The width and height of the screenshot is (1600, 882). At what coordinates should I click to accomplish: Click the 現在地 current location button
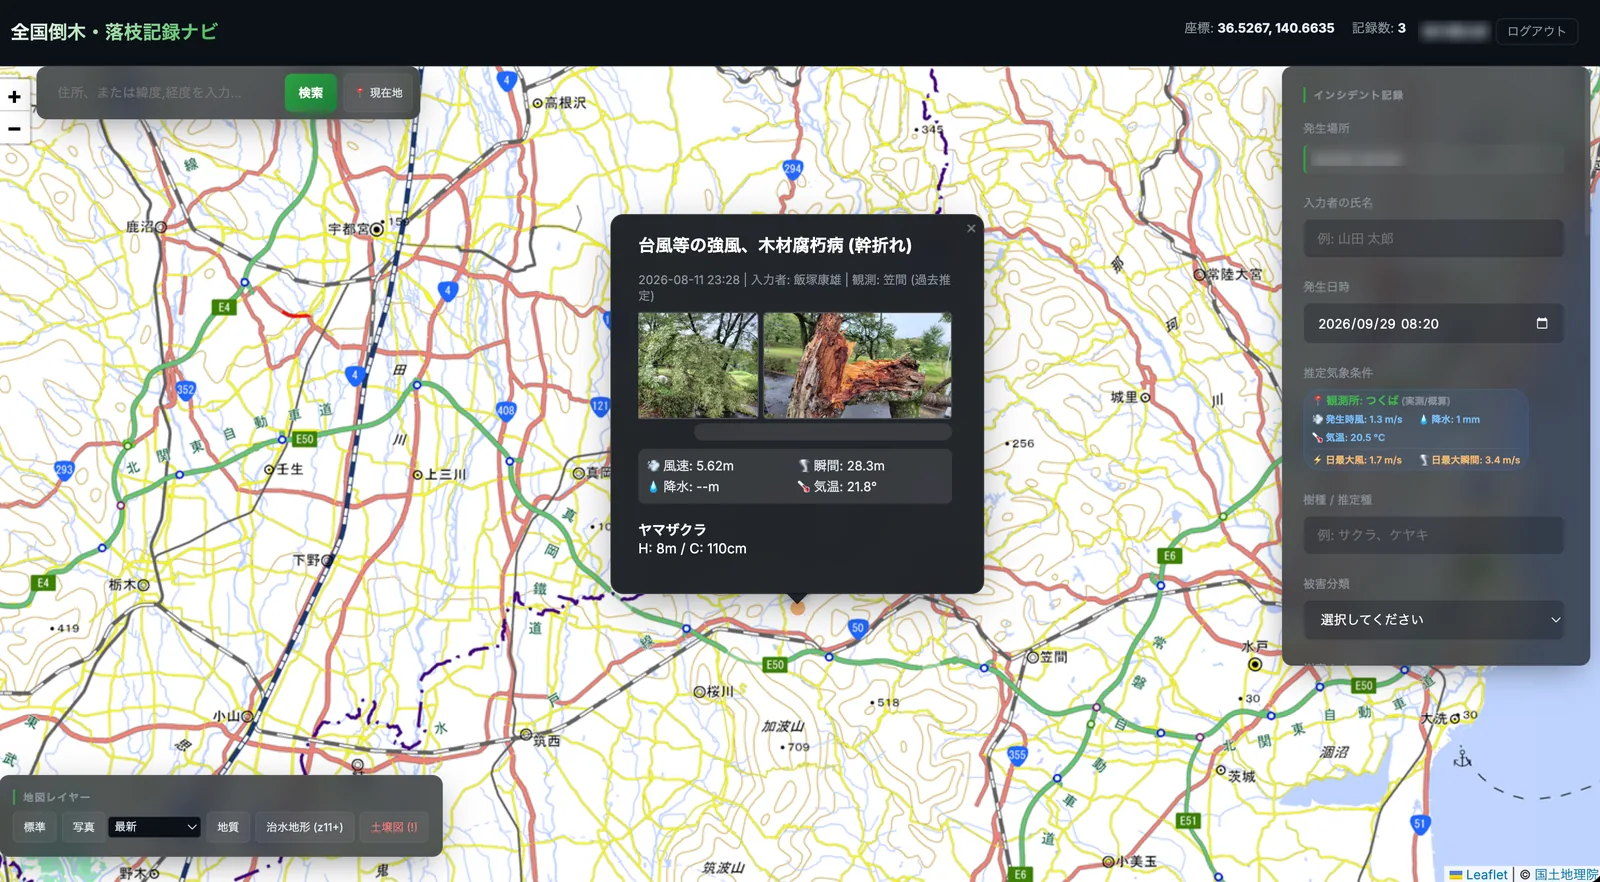tap(379, 93)
